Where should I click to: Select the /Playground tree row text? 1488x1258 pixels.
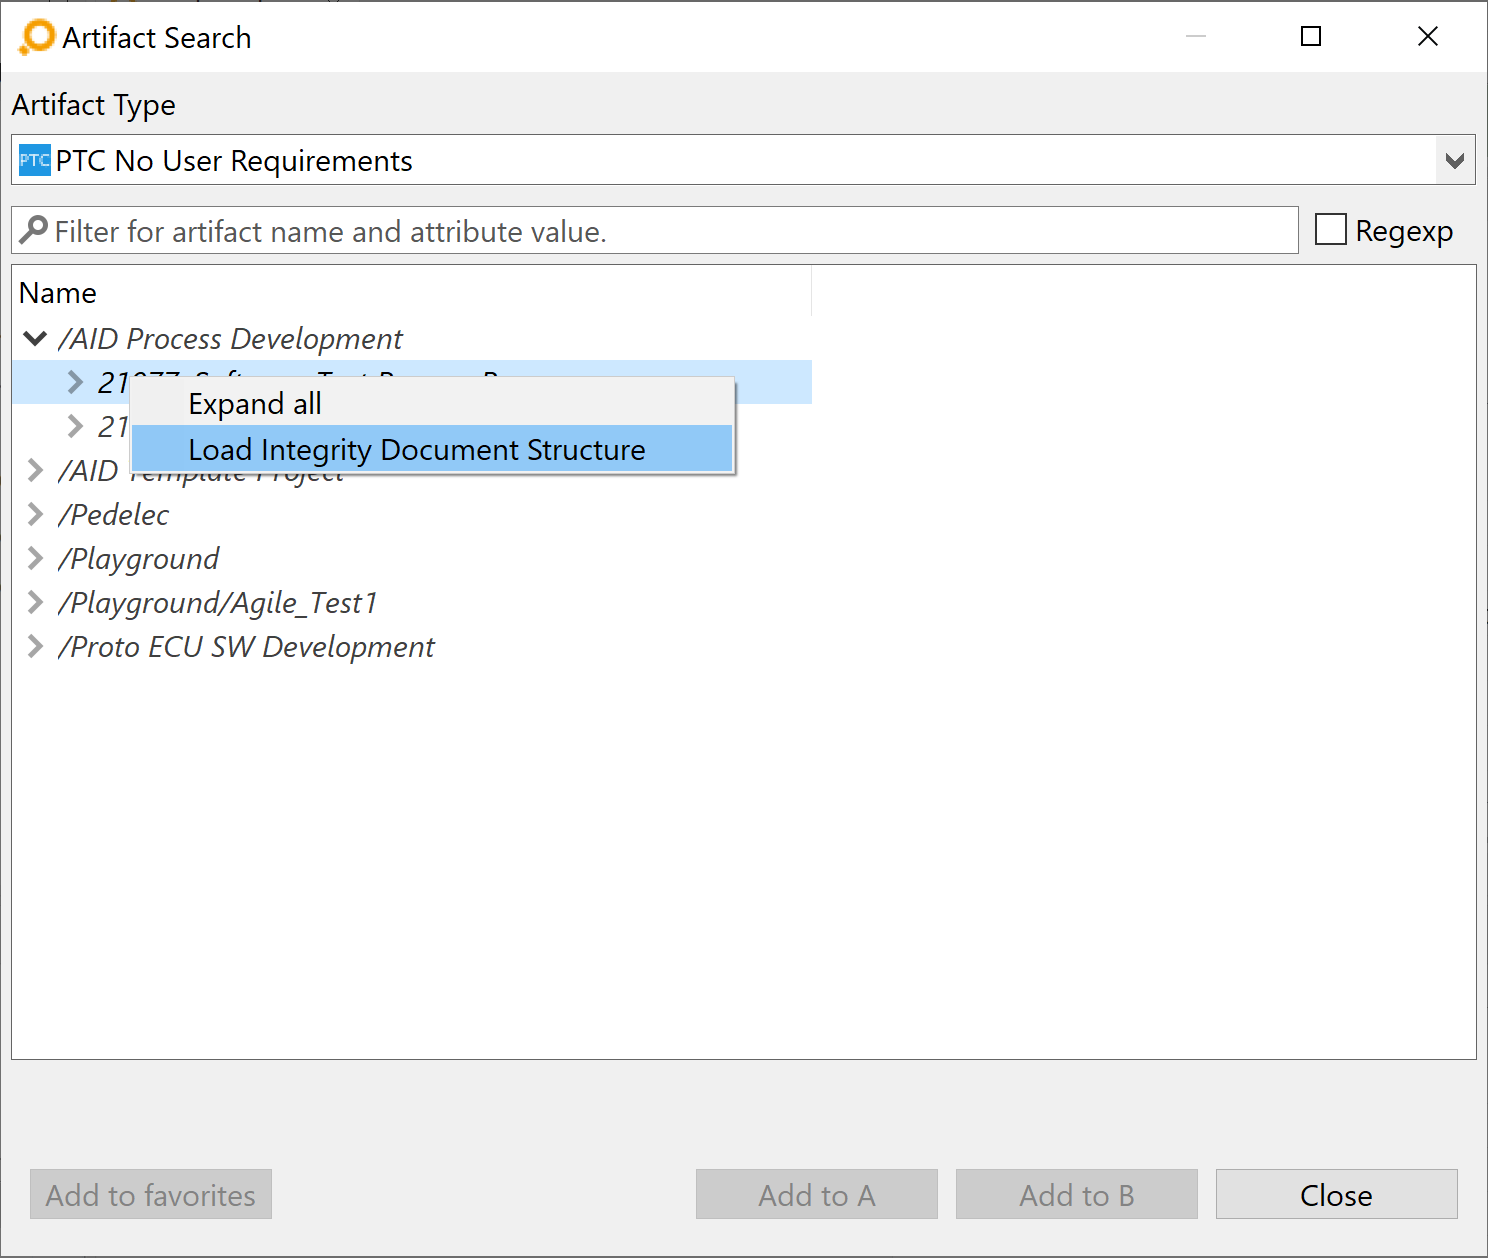[139, 558]
